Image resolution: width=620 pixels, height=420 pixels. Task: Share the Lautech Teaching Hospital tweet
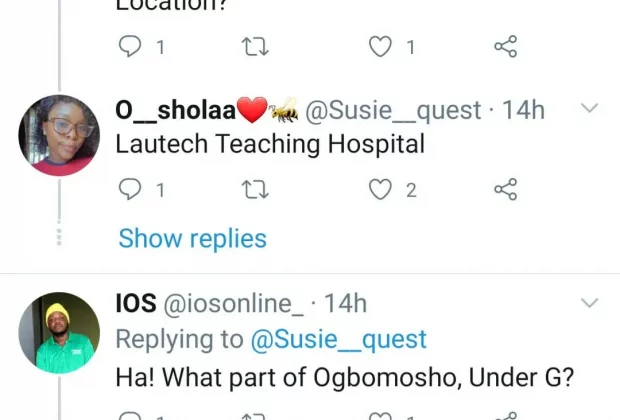(x=506, y=189)
